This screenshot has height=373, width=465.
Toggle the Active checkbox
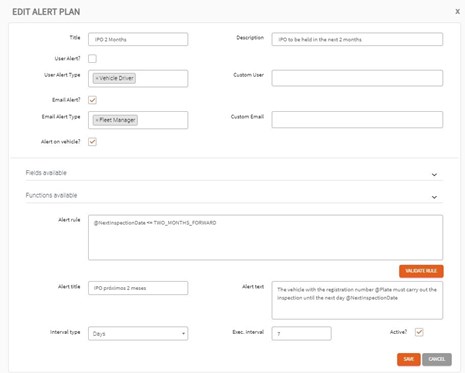point(419,332)
